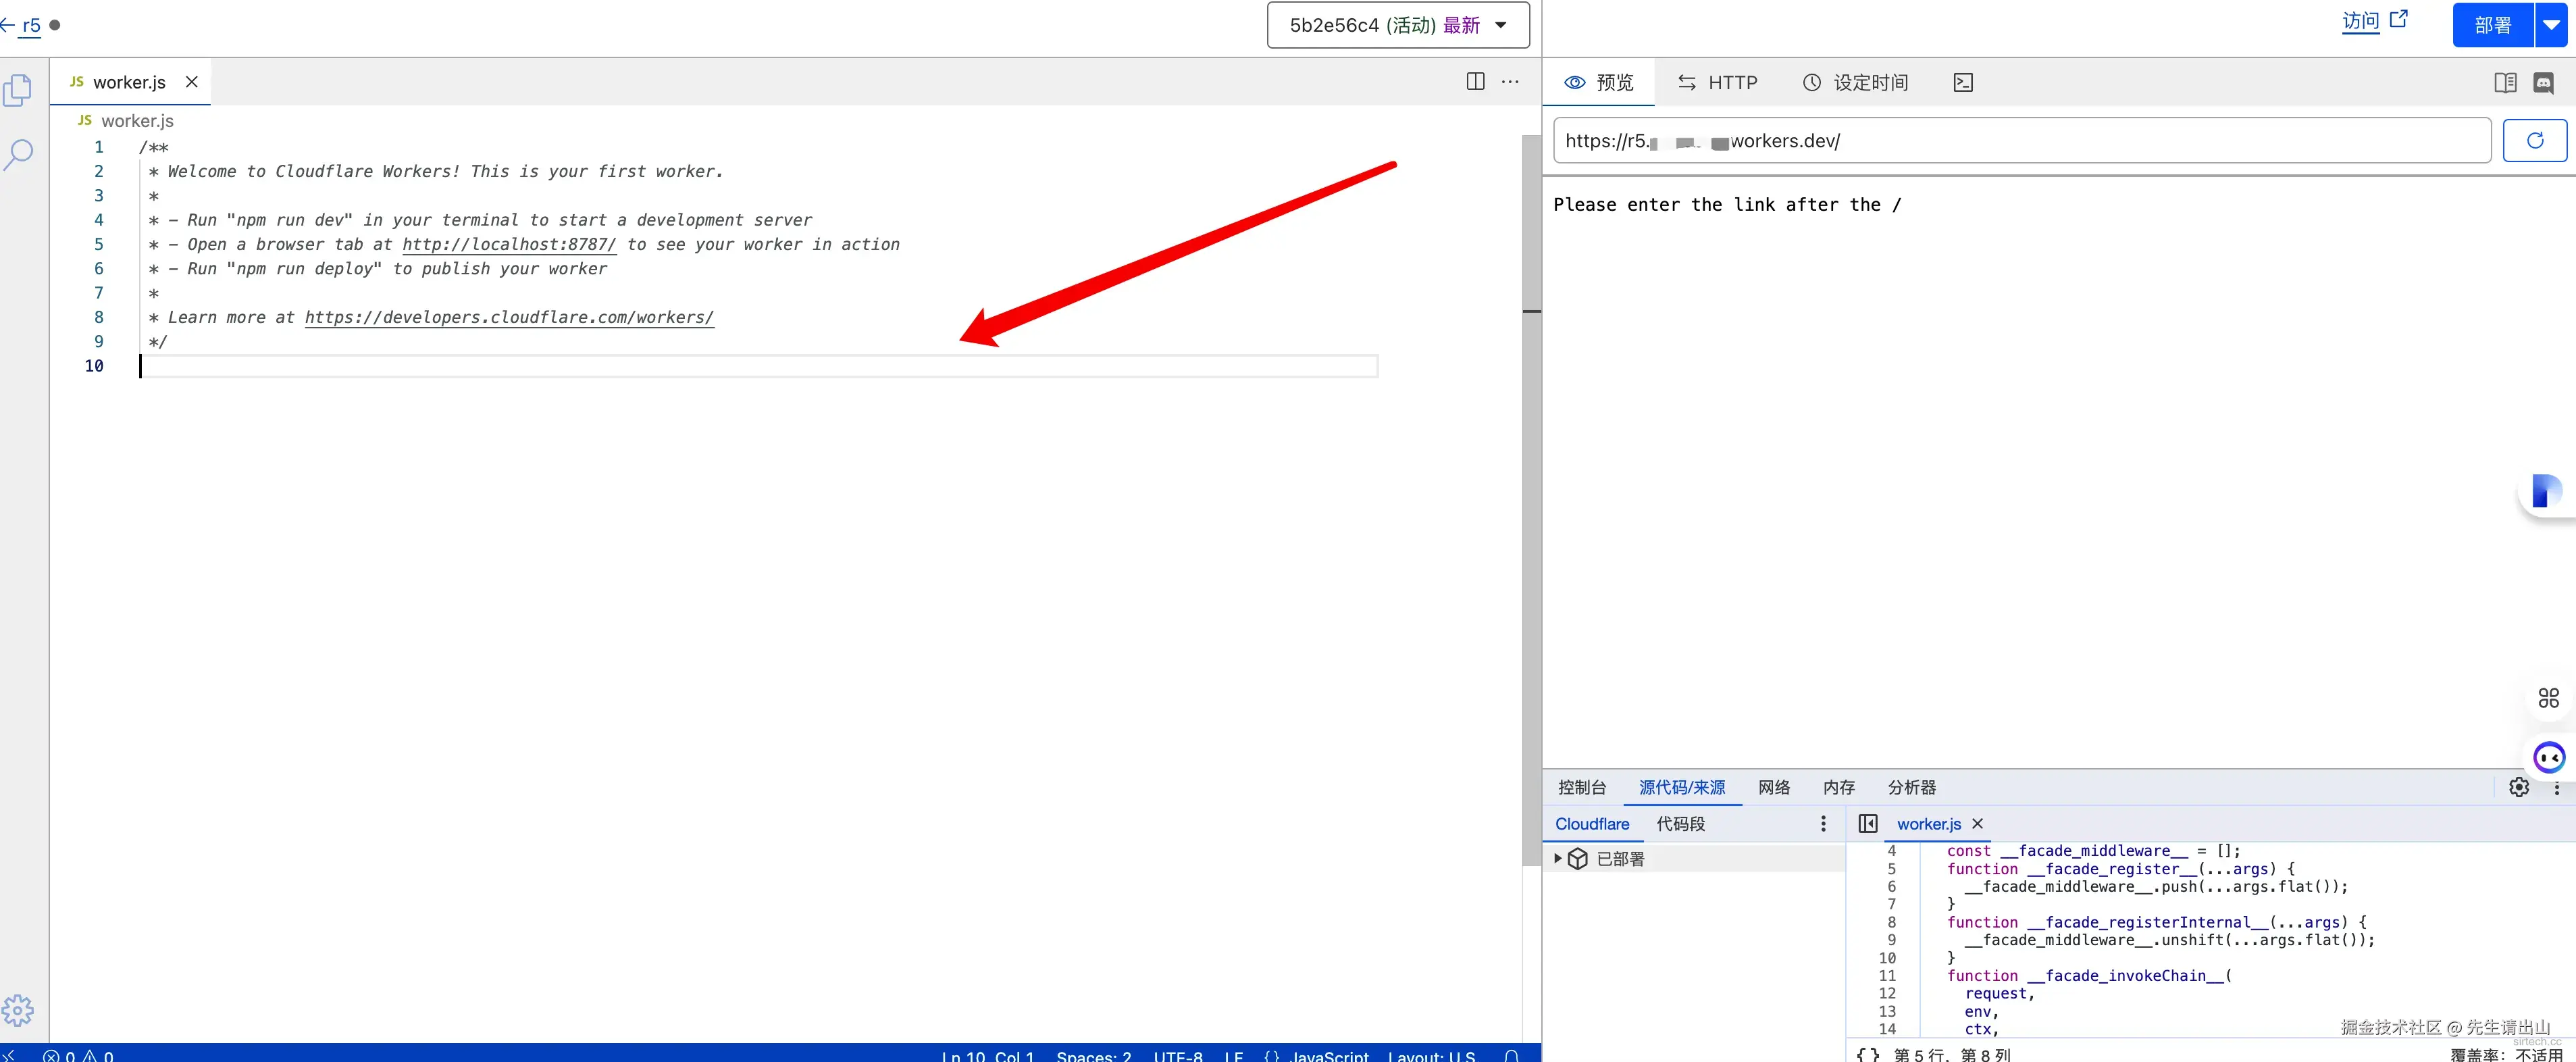Click line number 8 in devtools source

point(1891,922)
